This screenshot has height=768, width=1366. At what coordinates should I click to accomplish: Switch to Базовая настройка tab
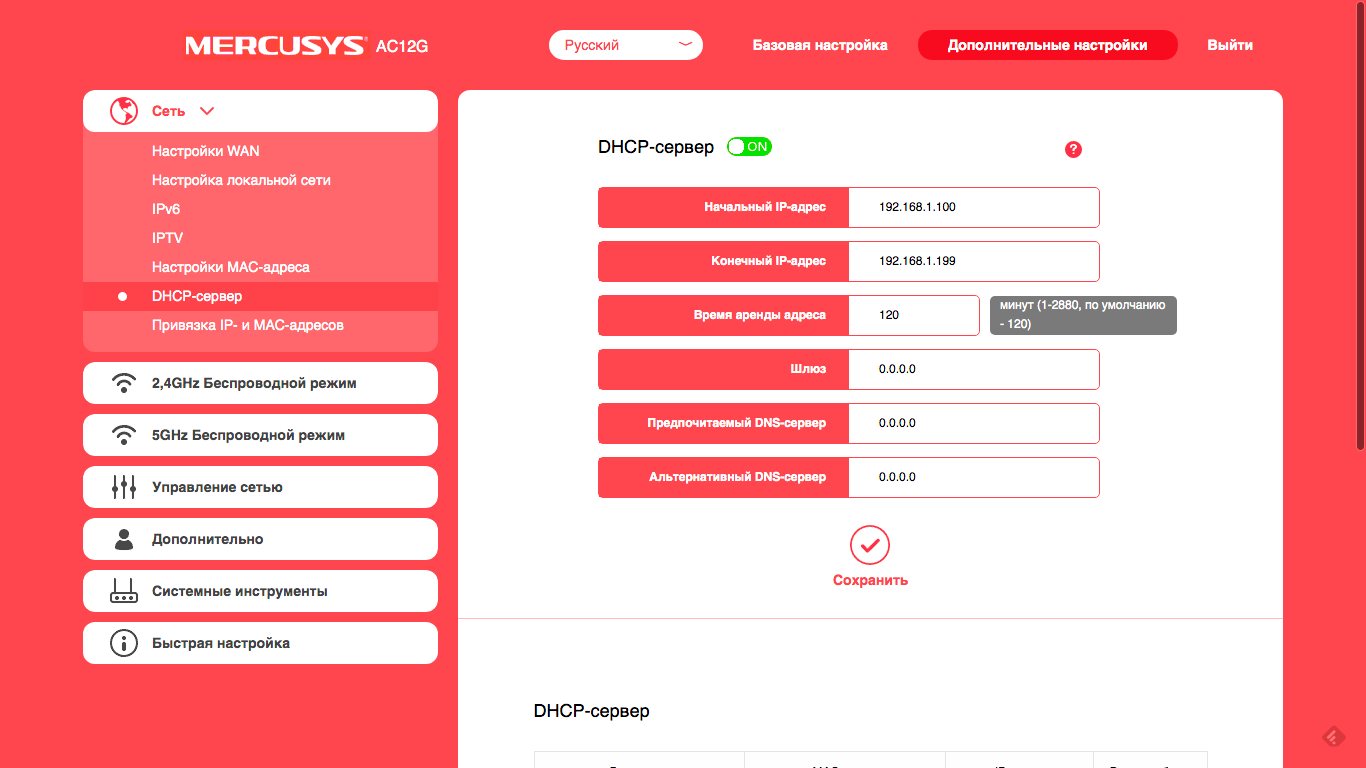pyautogui.click(x=819, y=45)
